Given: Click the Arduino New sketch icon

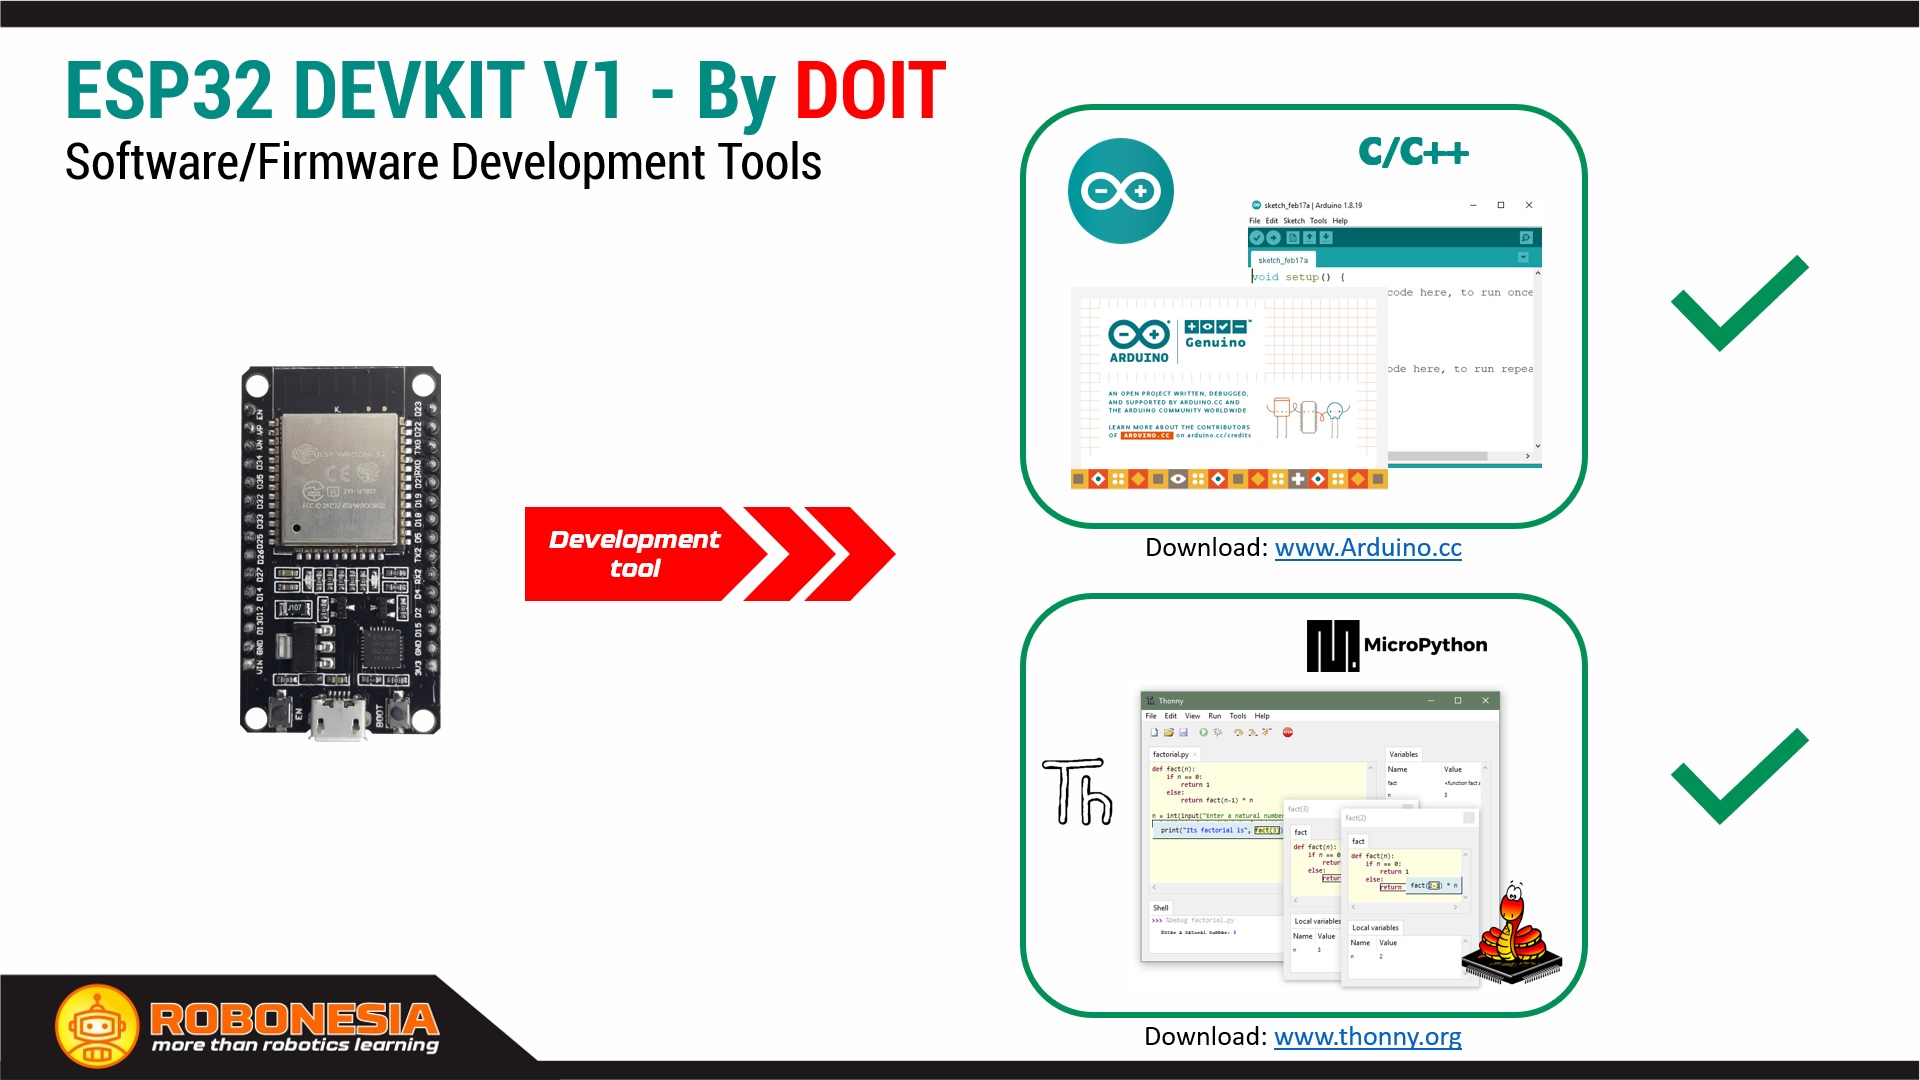Looking at the screenshot, I should pos(1293,238).
